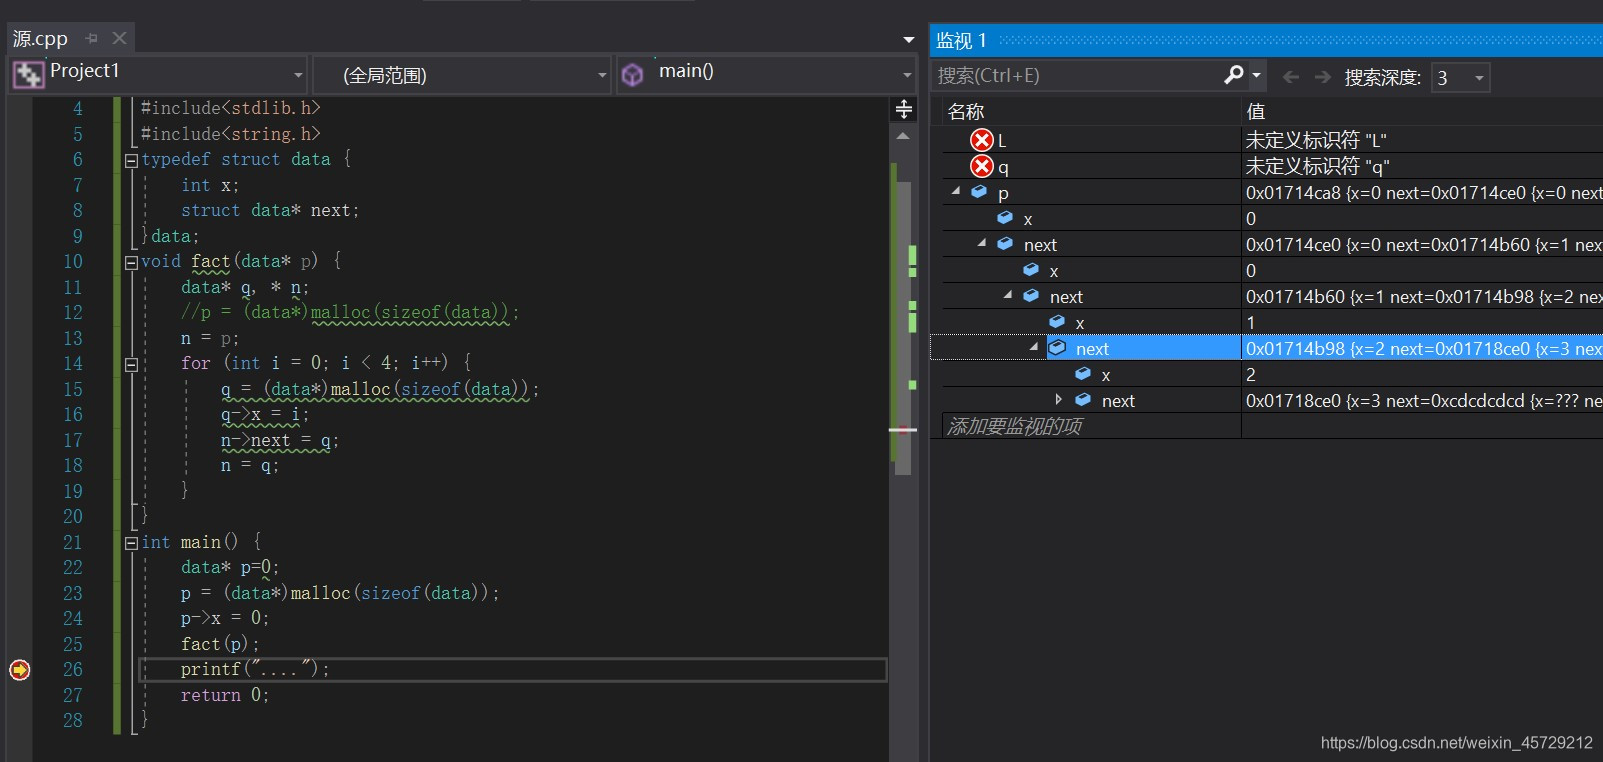Click the watch search magnifier icon
1603x762 pixels.
[x=1234, y=75]
